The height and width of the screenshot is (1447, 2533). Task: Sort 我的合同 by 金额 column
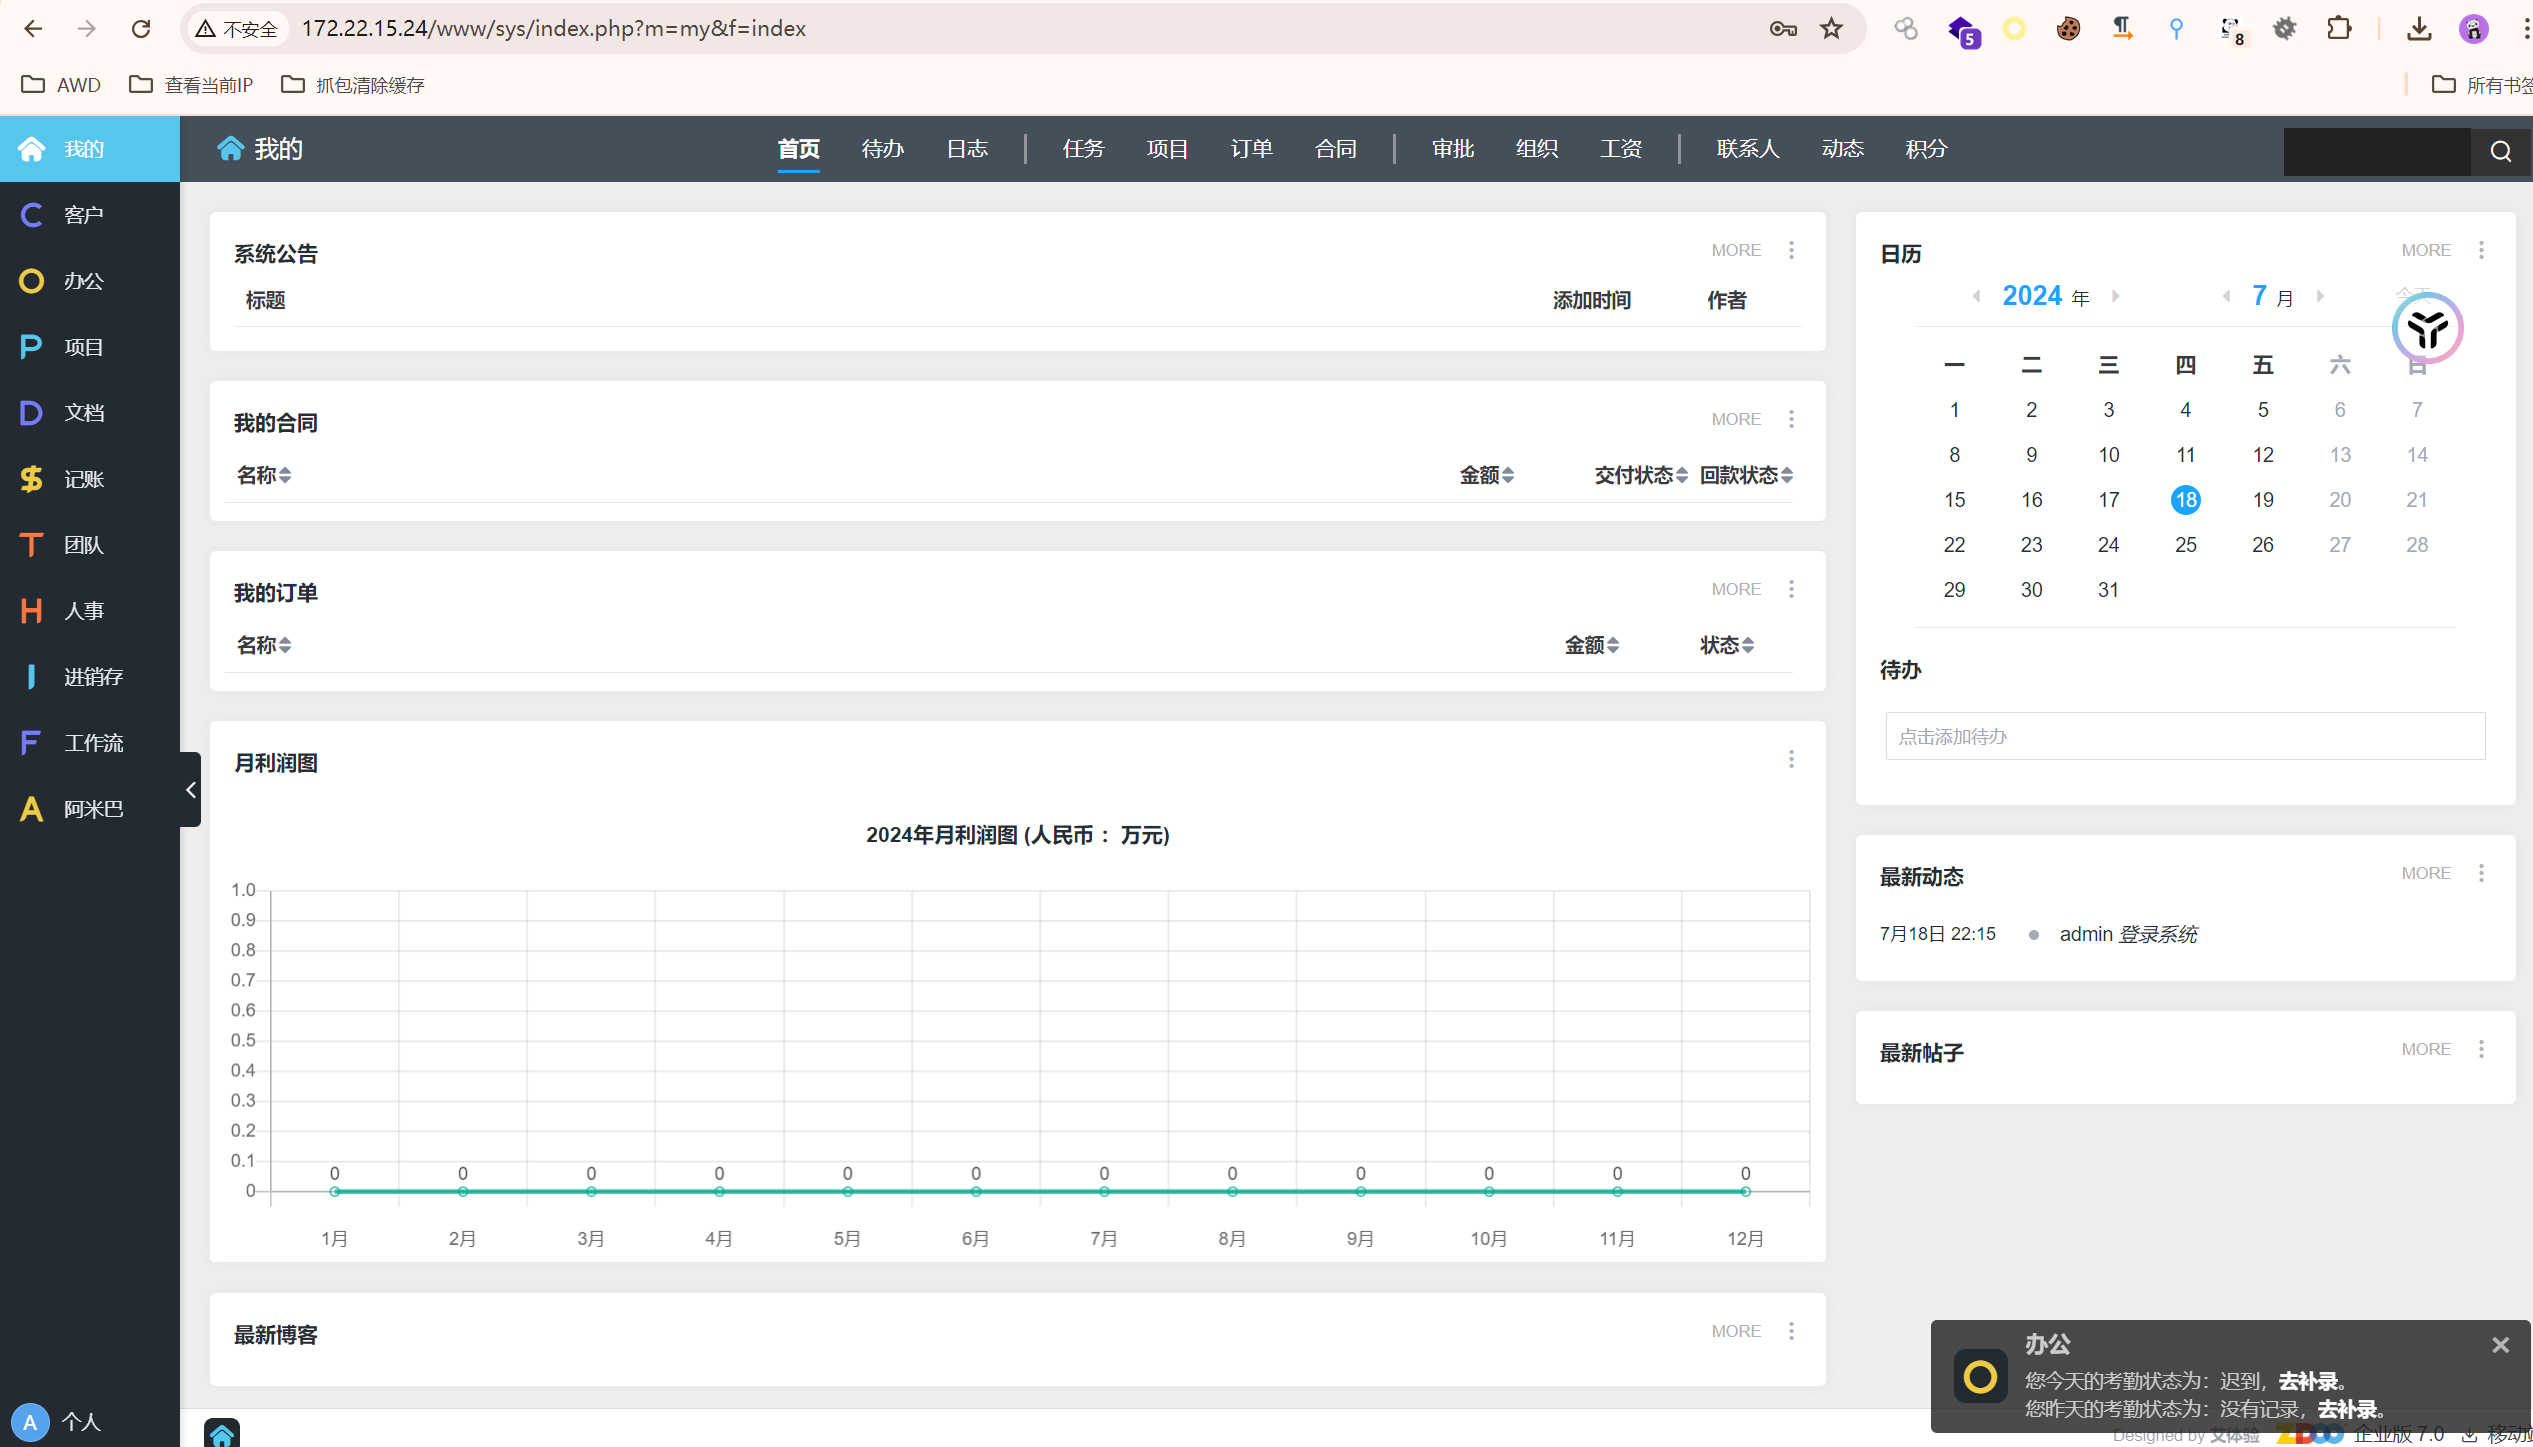click(x=1486, y=475)
